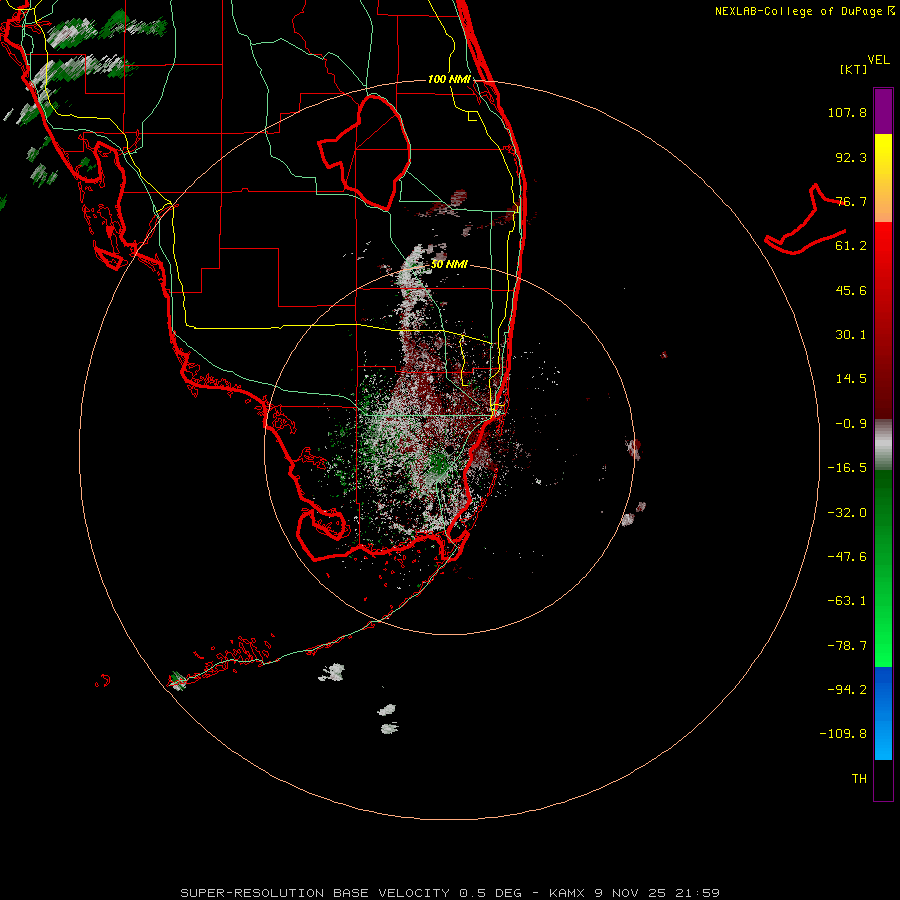This screenshot has width=900, height=900.
Task: Click the -94.2 value on velocity scale
Action: click(x=847, y=689)
